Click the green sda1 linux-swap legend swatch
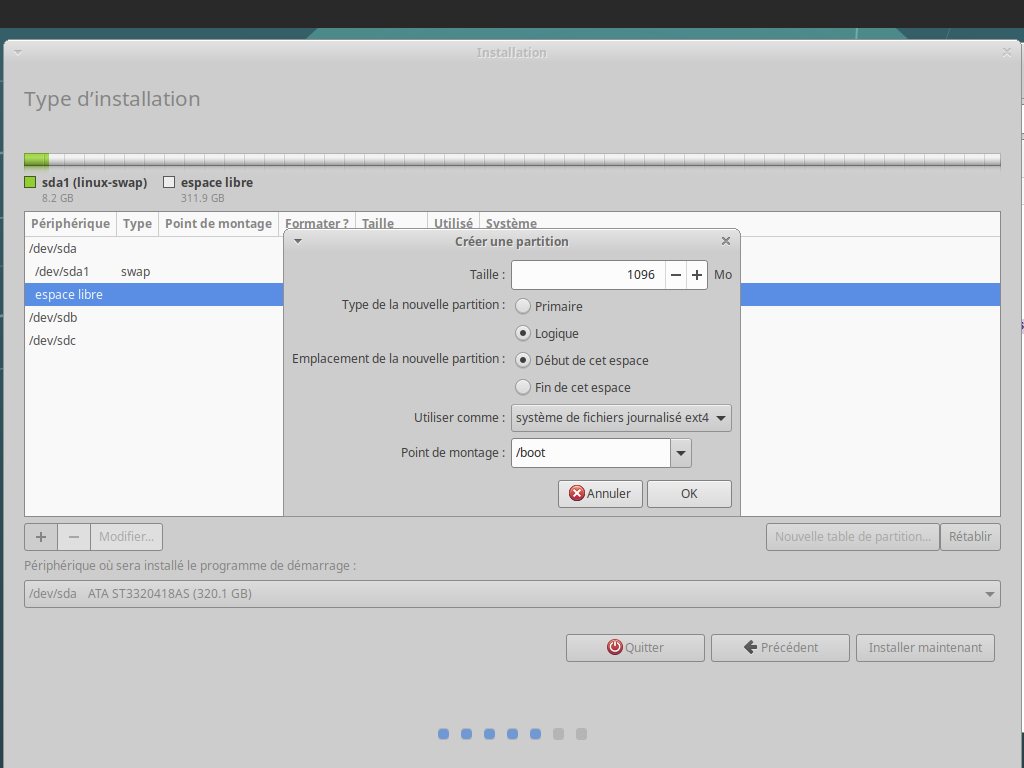 click(x=30, y=183)
